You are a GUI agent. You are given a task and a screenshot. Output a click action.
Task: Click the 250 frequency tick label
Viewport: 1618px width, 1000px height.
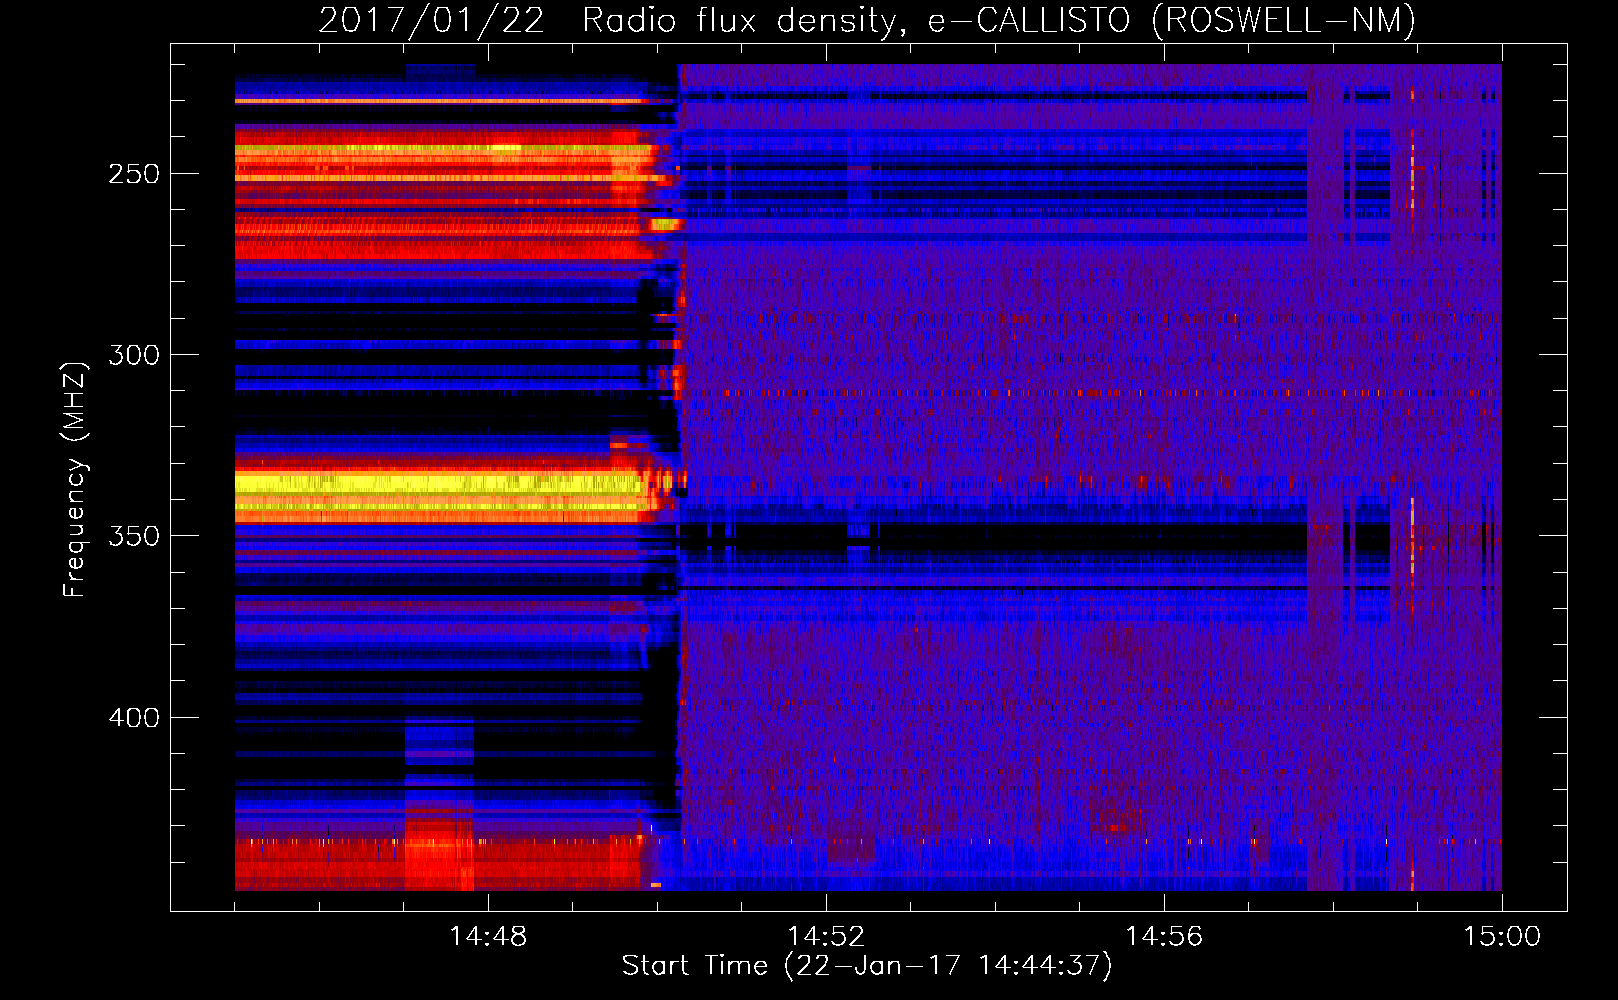point(134,174)
